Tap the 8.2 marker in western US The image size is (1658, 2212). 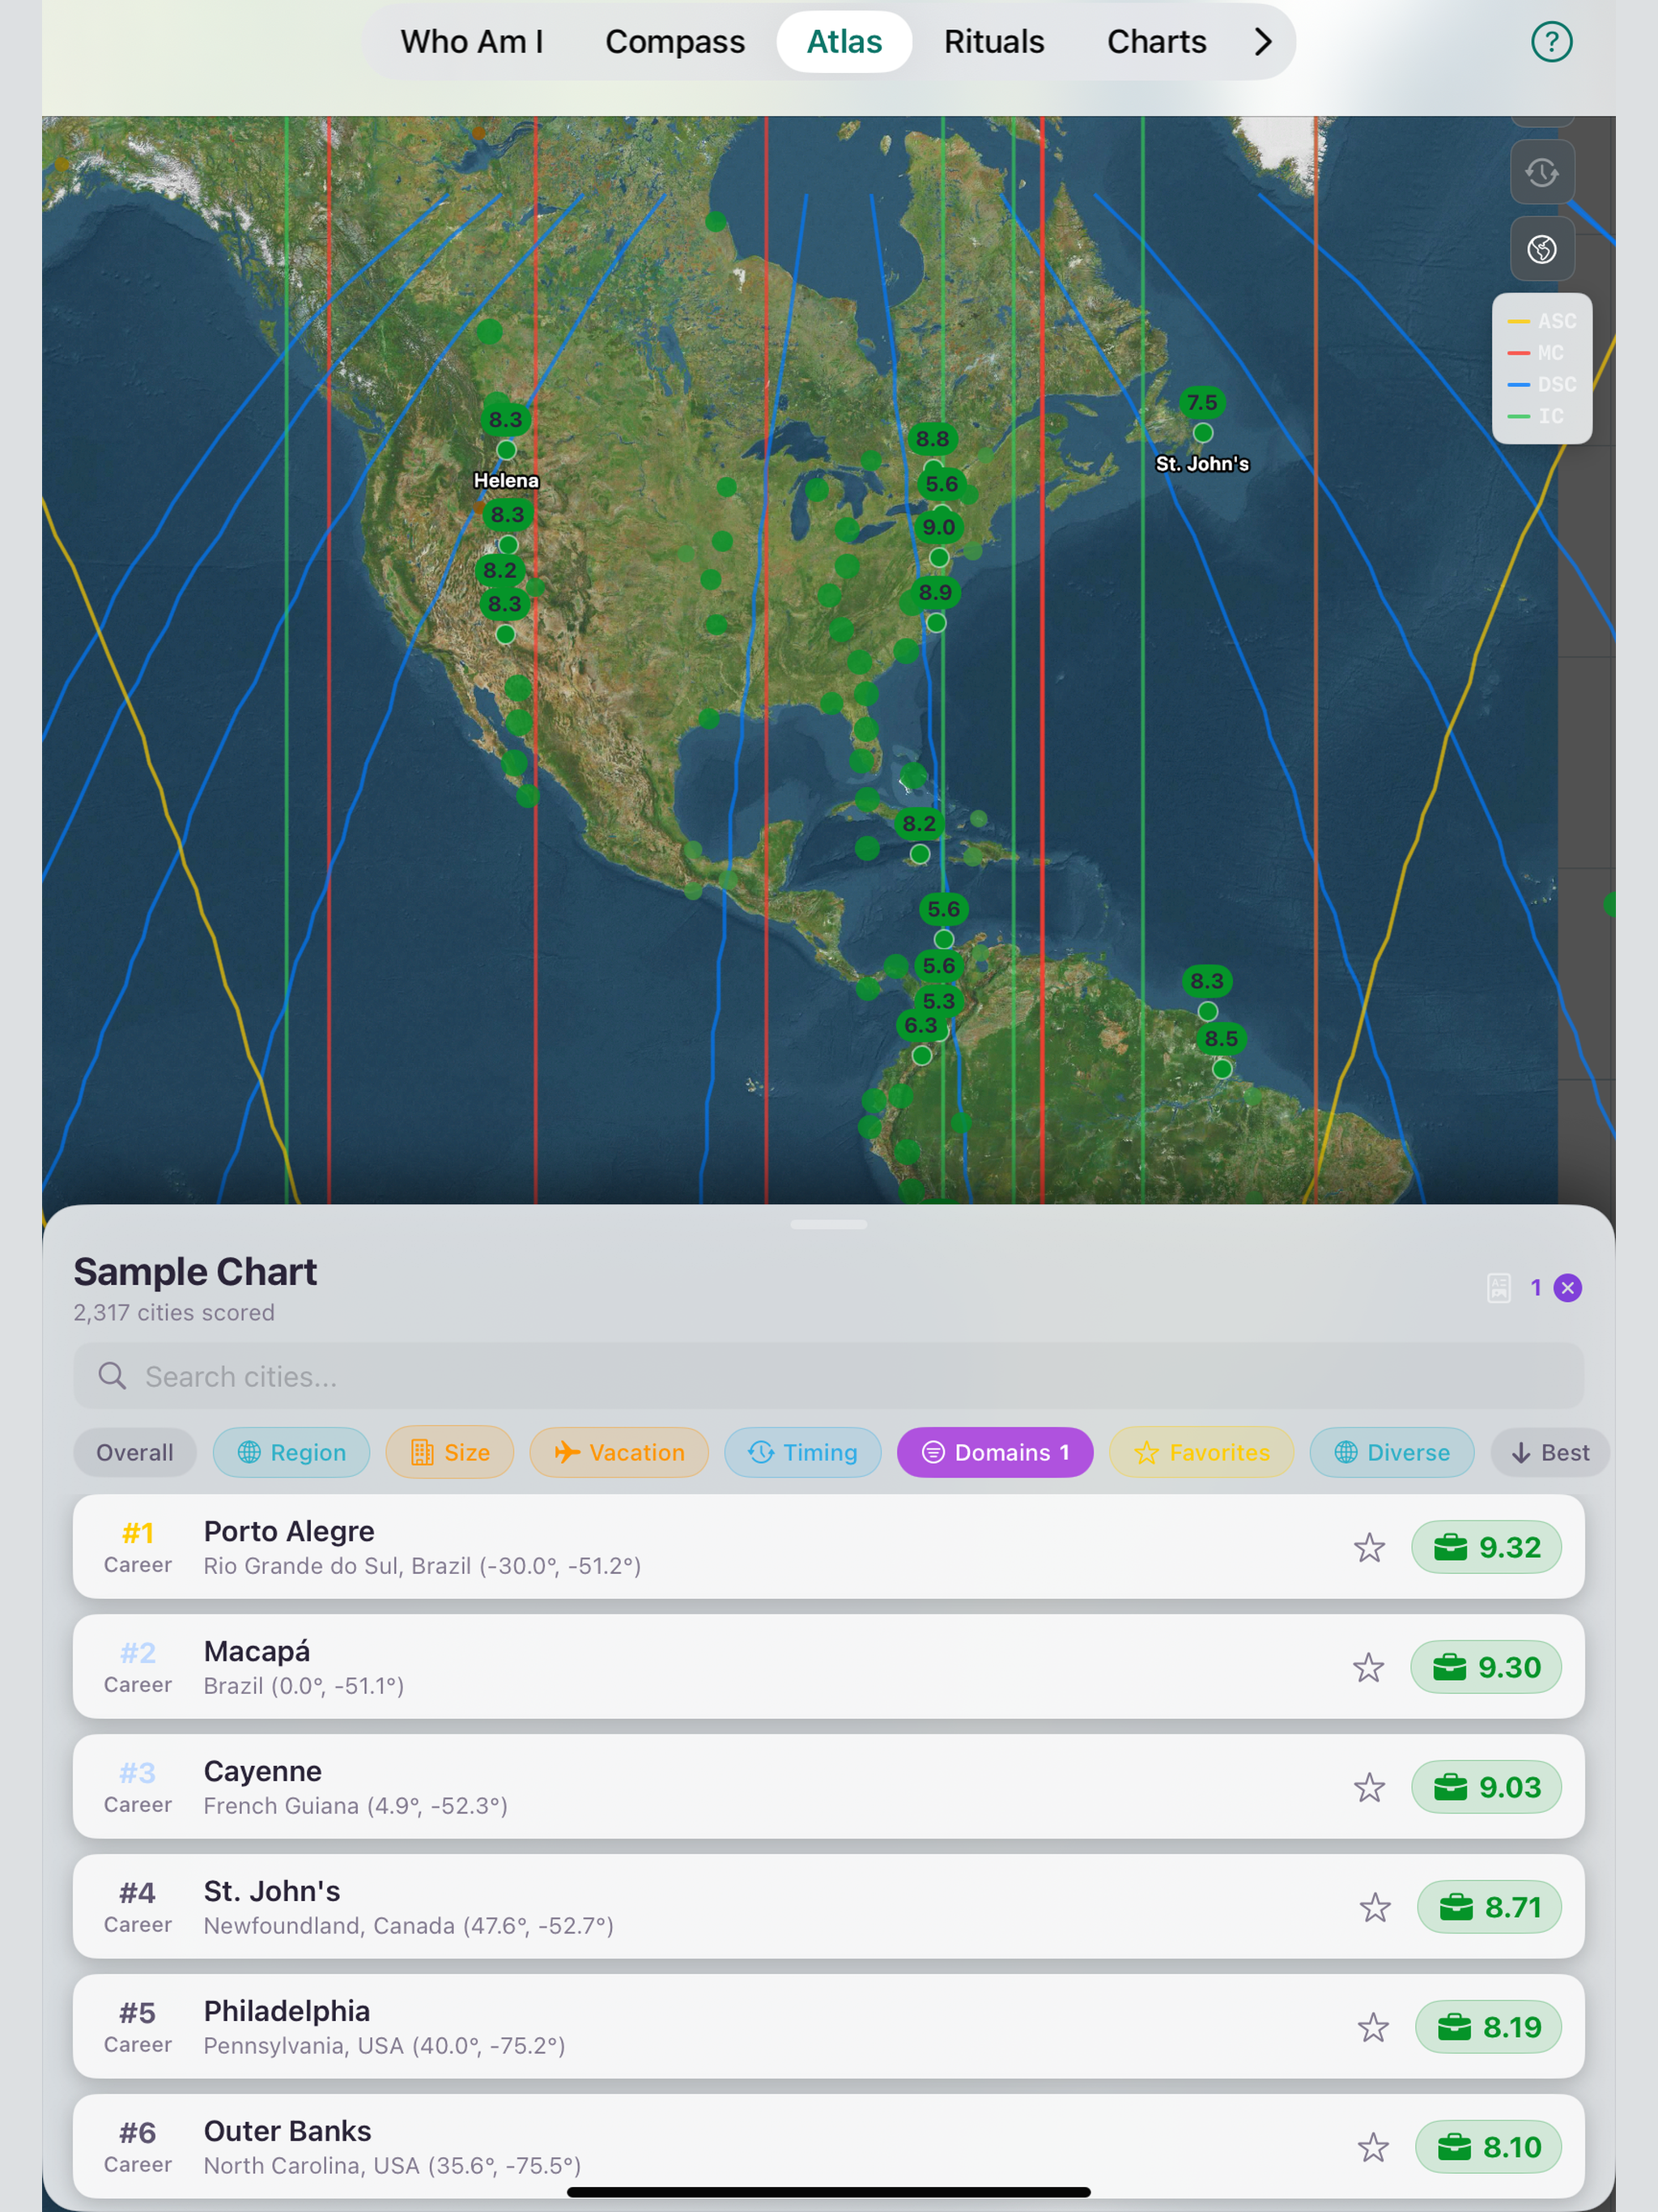(499, 571)
